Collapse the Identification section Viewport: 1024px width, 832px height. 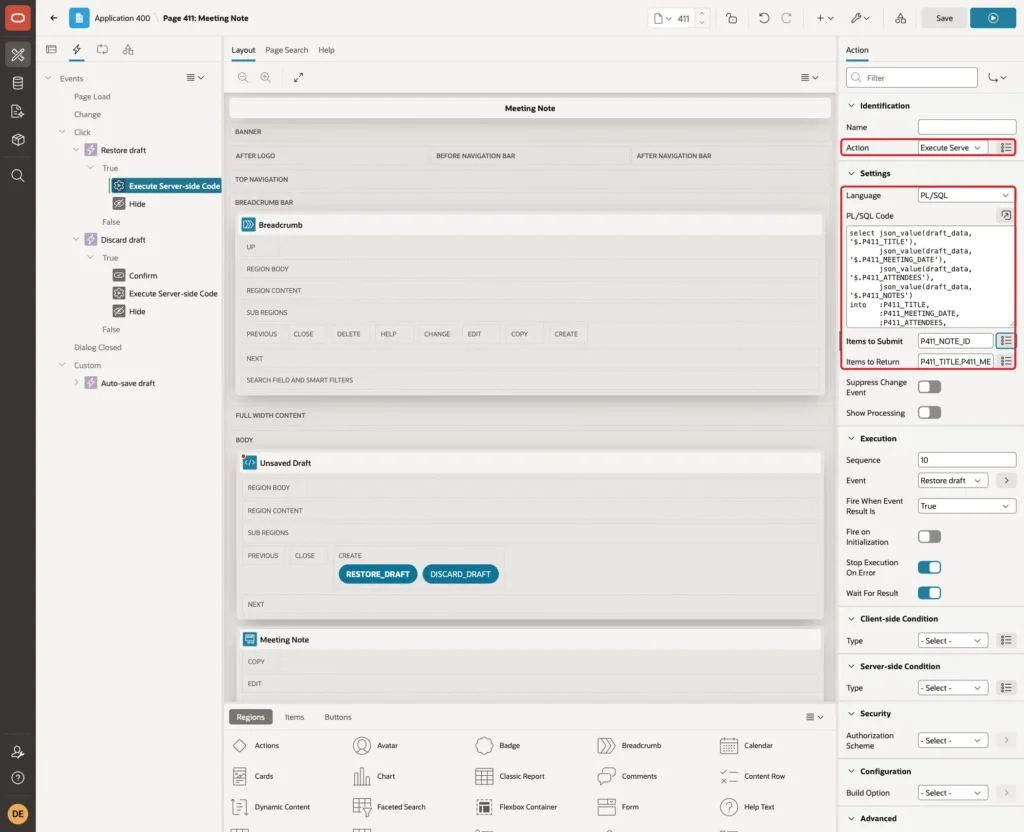(x=851, y=106)
